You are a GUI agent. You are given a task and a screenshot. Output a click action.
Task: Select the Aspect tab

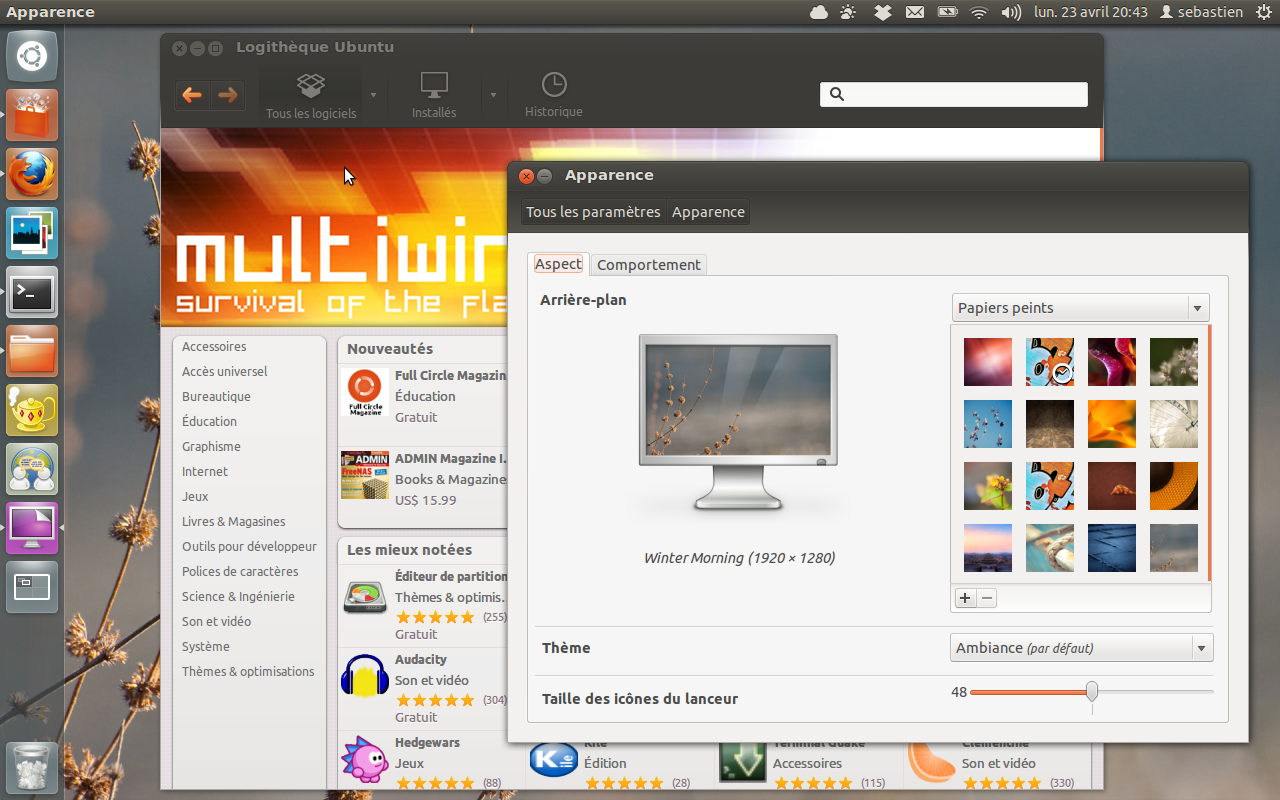(x=558, y=264)
